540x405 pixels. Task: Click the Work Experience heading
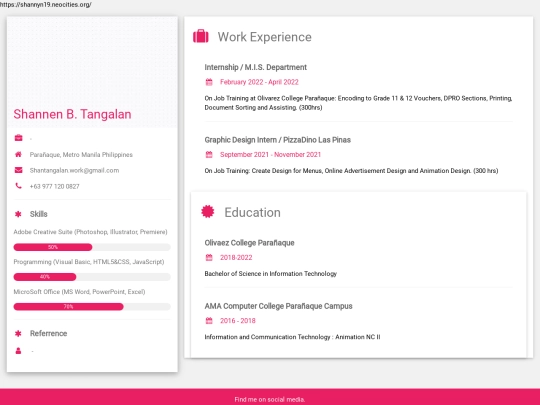tap(264, 37)
